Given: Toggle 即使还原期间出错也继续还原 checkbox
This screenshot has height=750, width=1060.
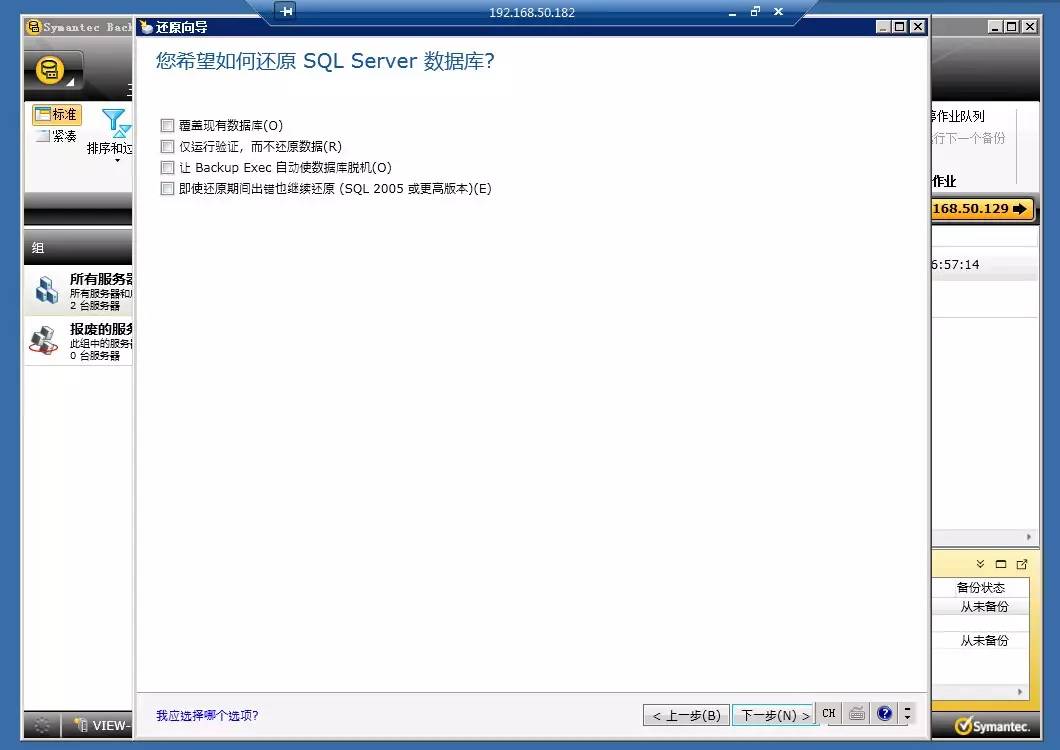Looking at the screenshot, I should [167, 188].
